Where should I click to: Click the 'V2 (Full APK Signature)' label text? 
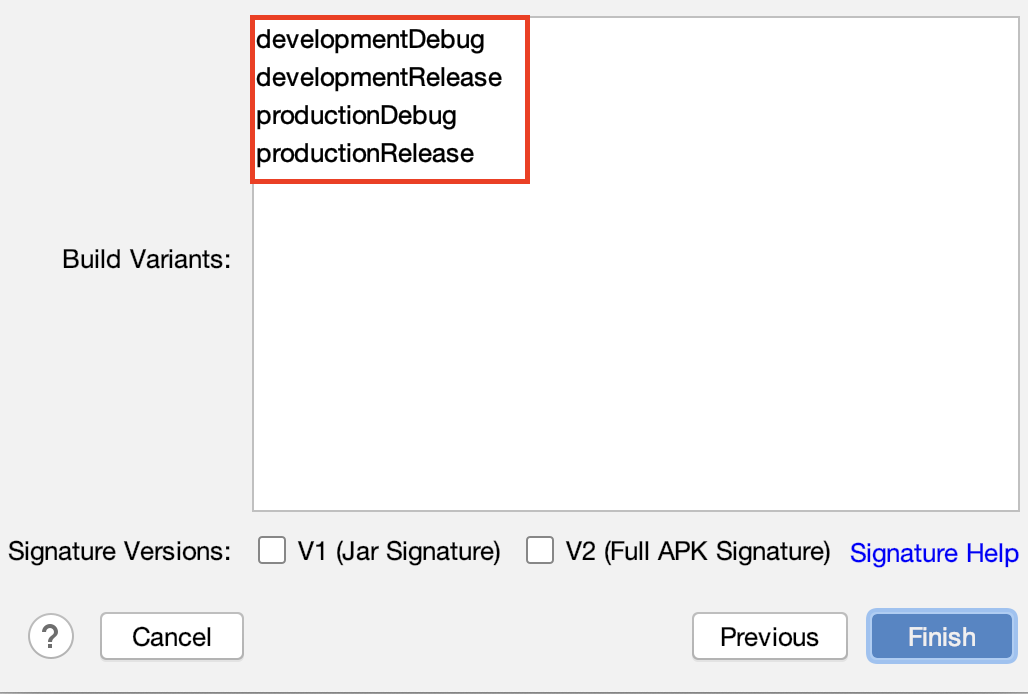pyautogui.click(x=697, y=551)
